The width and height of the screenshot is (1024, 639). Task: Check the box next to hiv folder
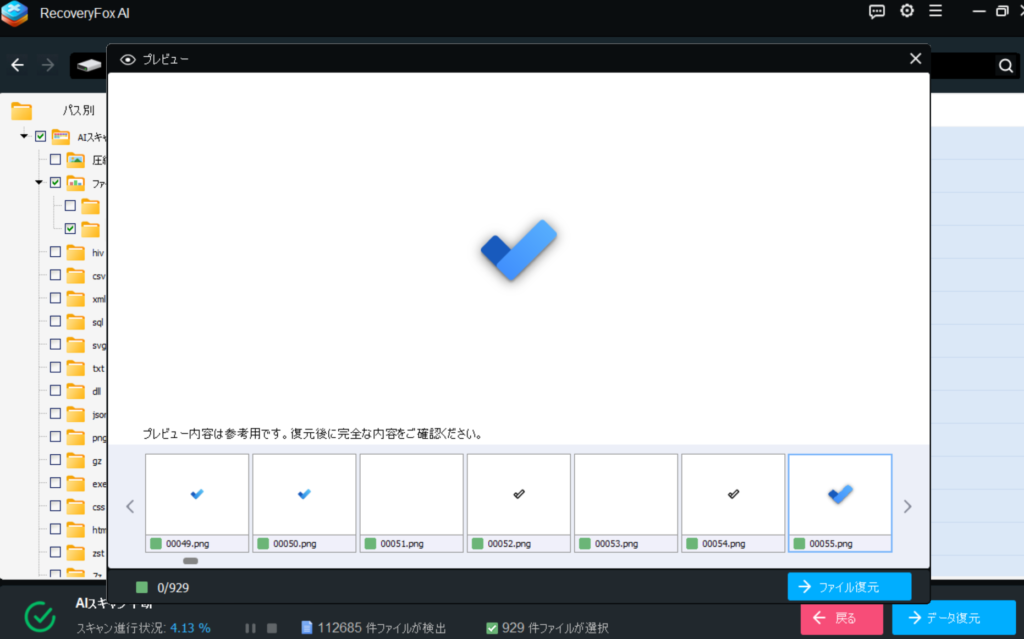coord(55,253)
